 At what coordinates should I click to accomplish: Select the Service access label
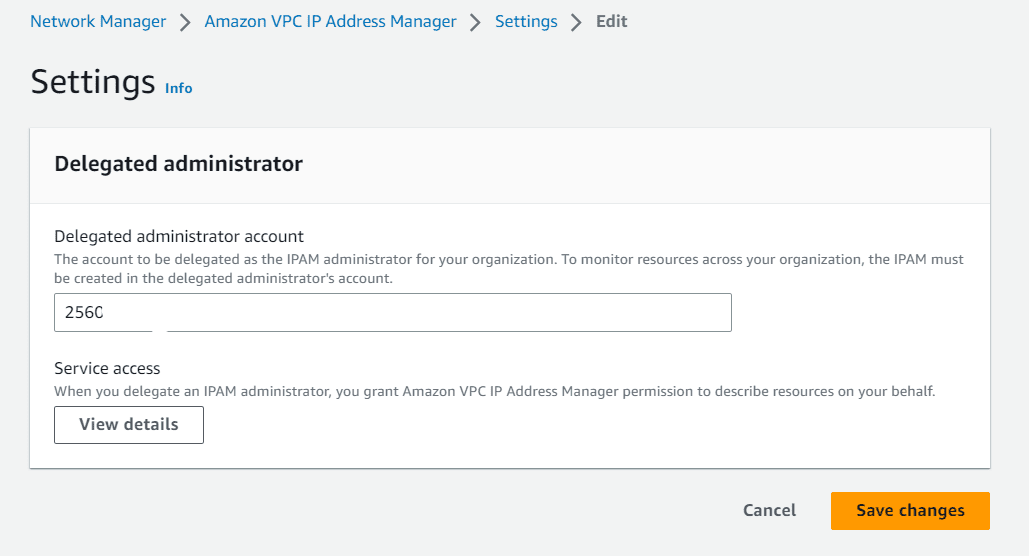(x=107, y=368)
